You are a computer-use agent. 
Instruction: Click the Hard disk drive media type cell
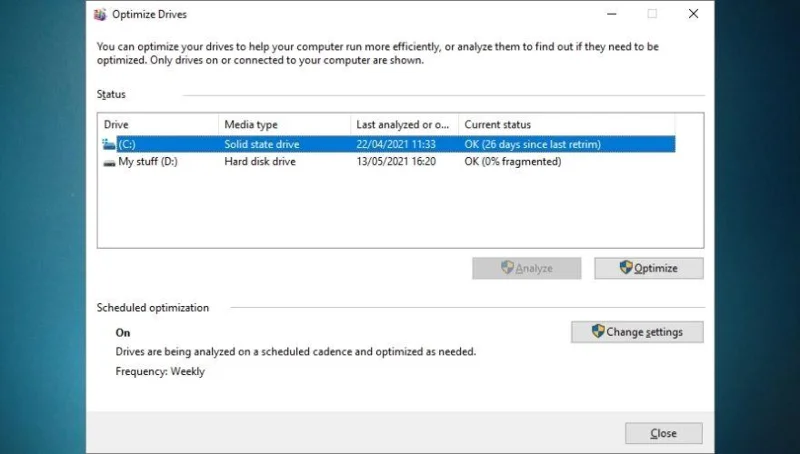(x=260, y=162)
